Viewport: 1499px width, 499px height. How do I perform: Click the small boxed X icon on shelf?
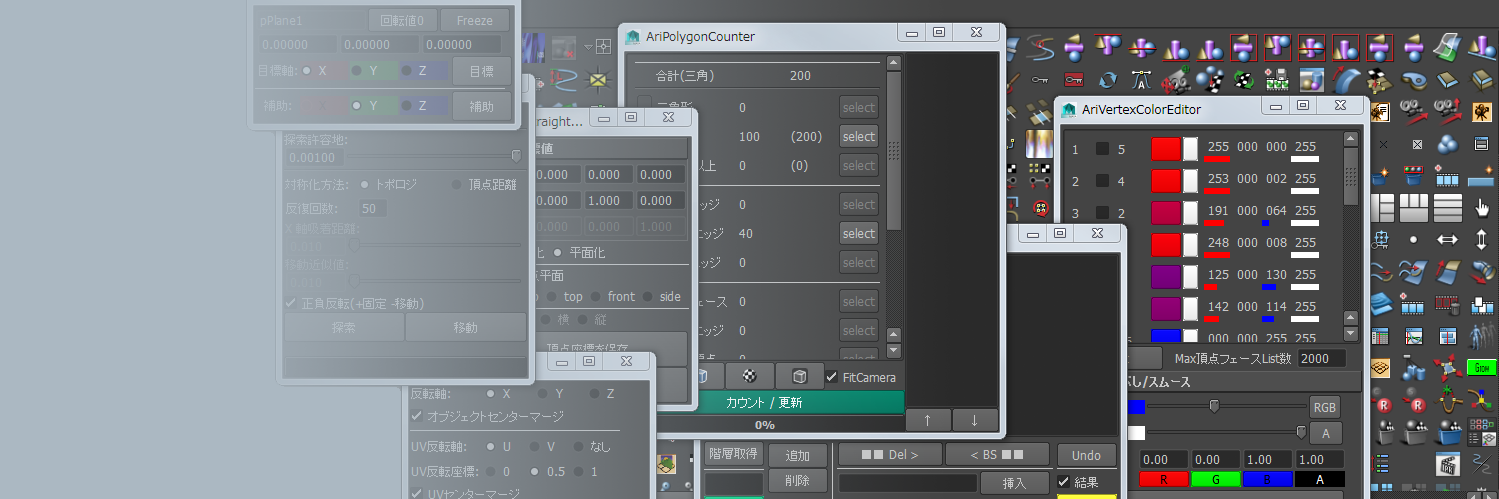coord(1417,144)
